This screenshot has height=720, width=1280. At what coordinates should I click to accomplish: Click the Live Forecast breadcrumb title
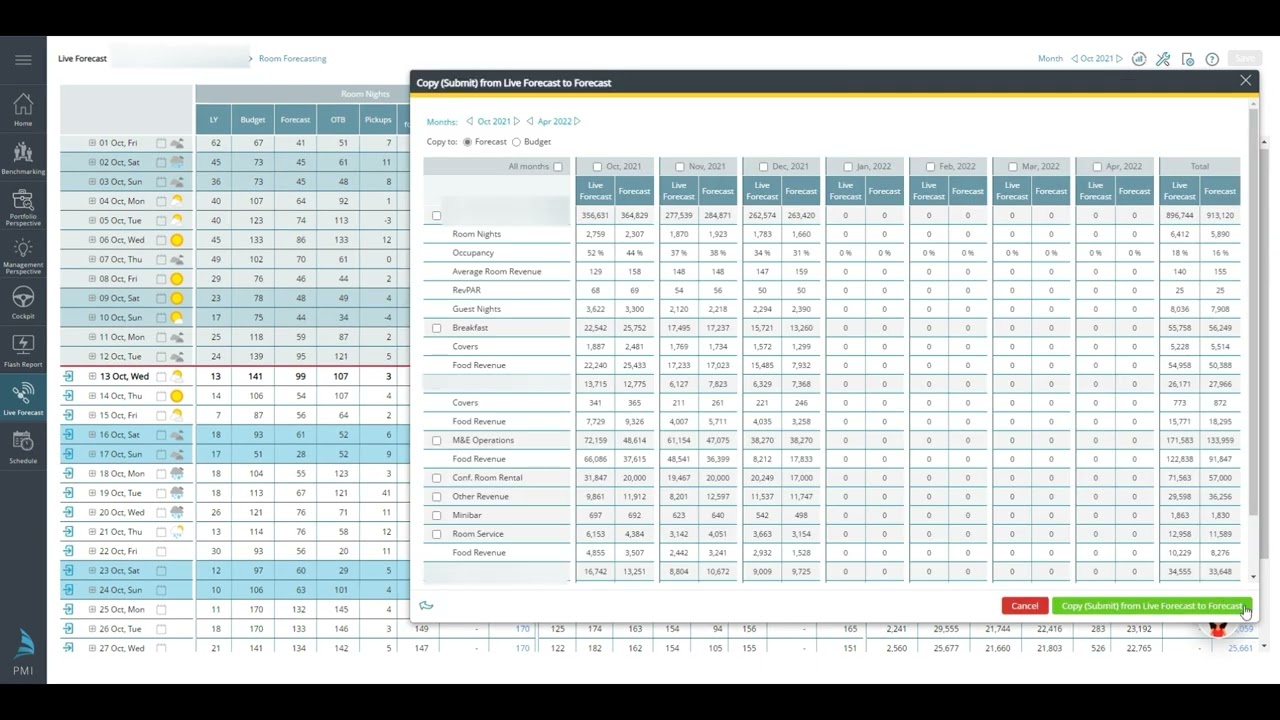tap(82, 59)
